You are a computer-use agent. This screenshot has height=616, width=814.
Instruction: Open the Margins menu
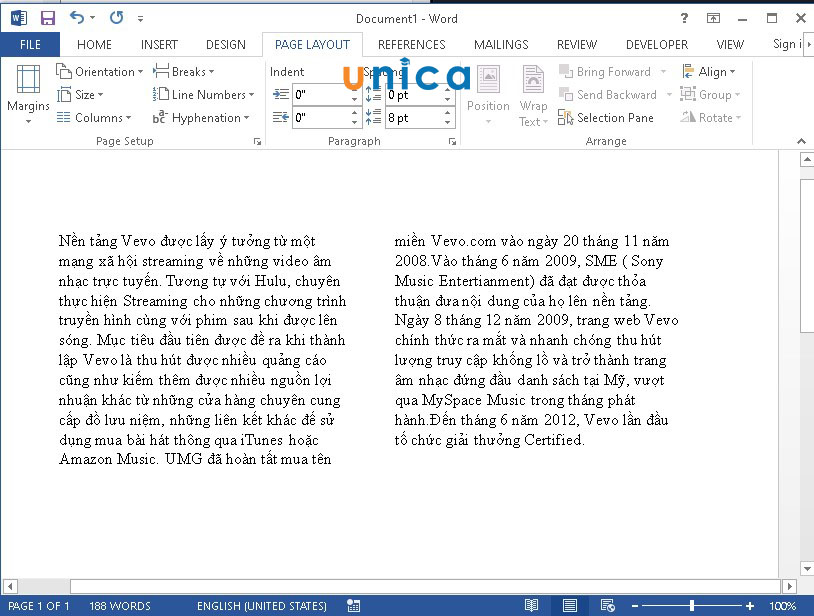tap(29, 94)
